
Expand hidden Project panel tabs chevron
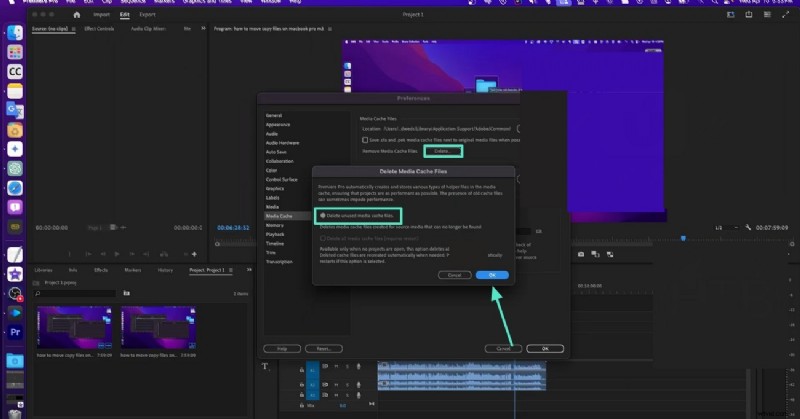coord(249,270)
